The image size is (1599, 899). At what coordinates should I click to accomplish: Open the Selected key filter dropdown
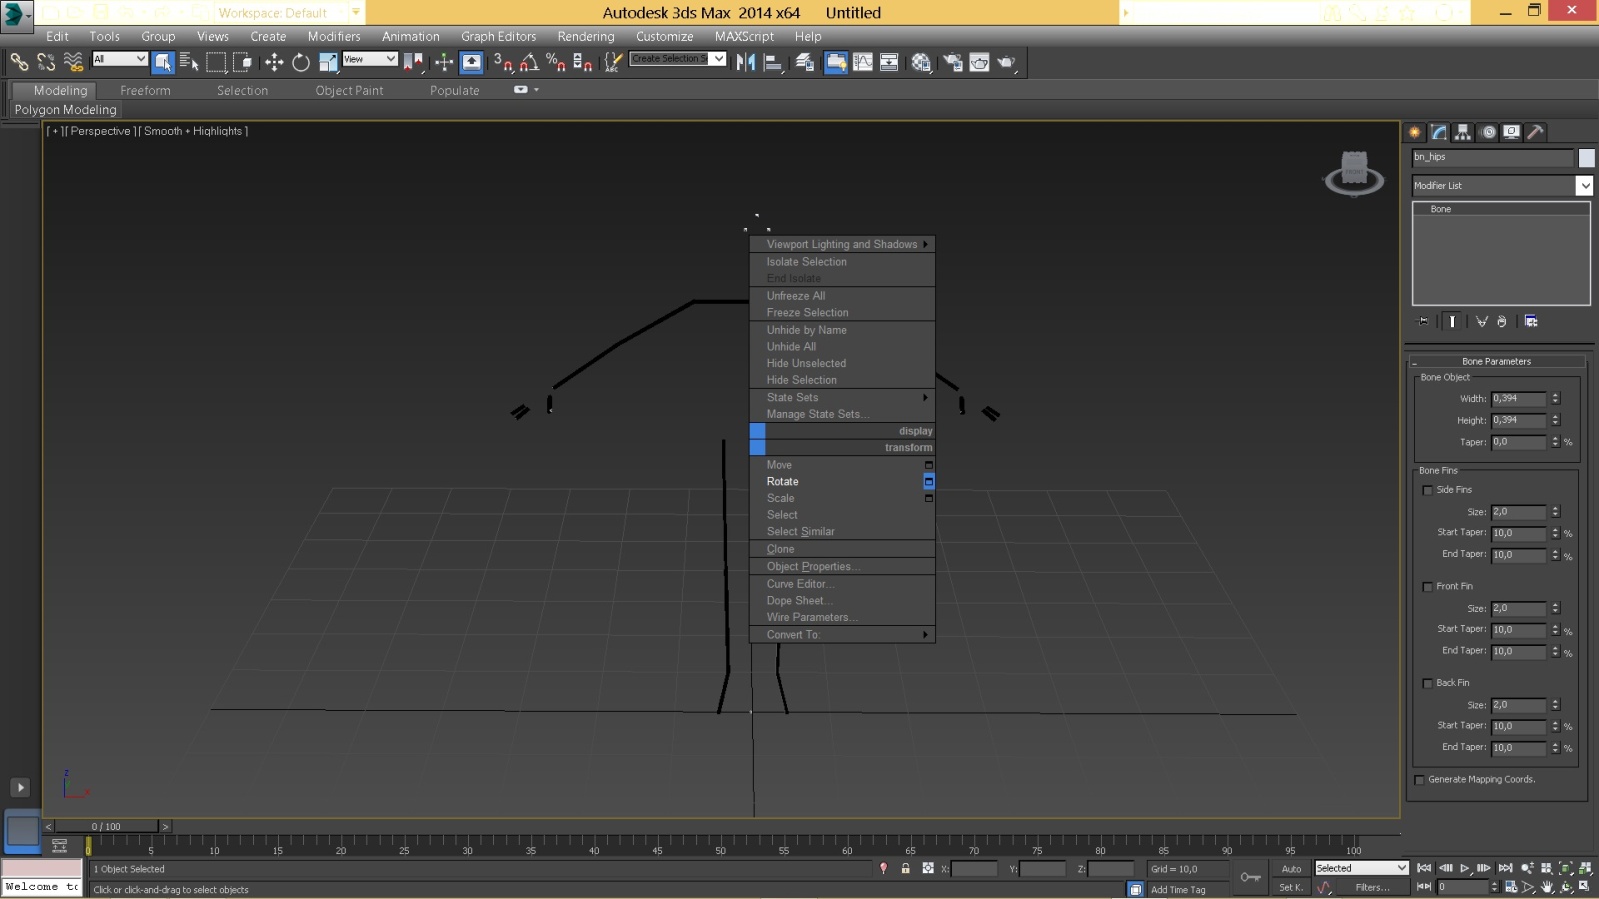point(1361,868)
